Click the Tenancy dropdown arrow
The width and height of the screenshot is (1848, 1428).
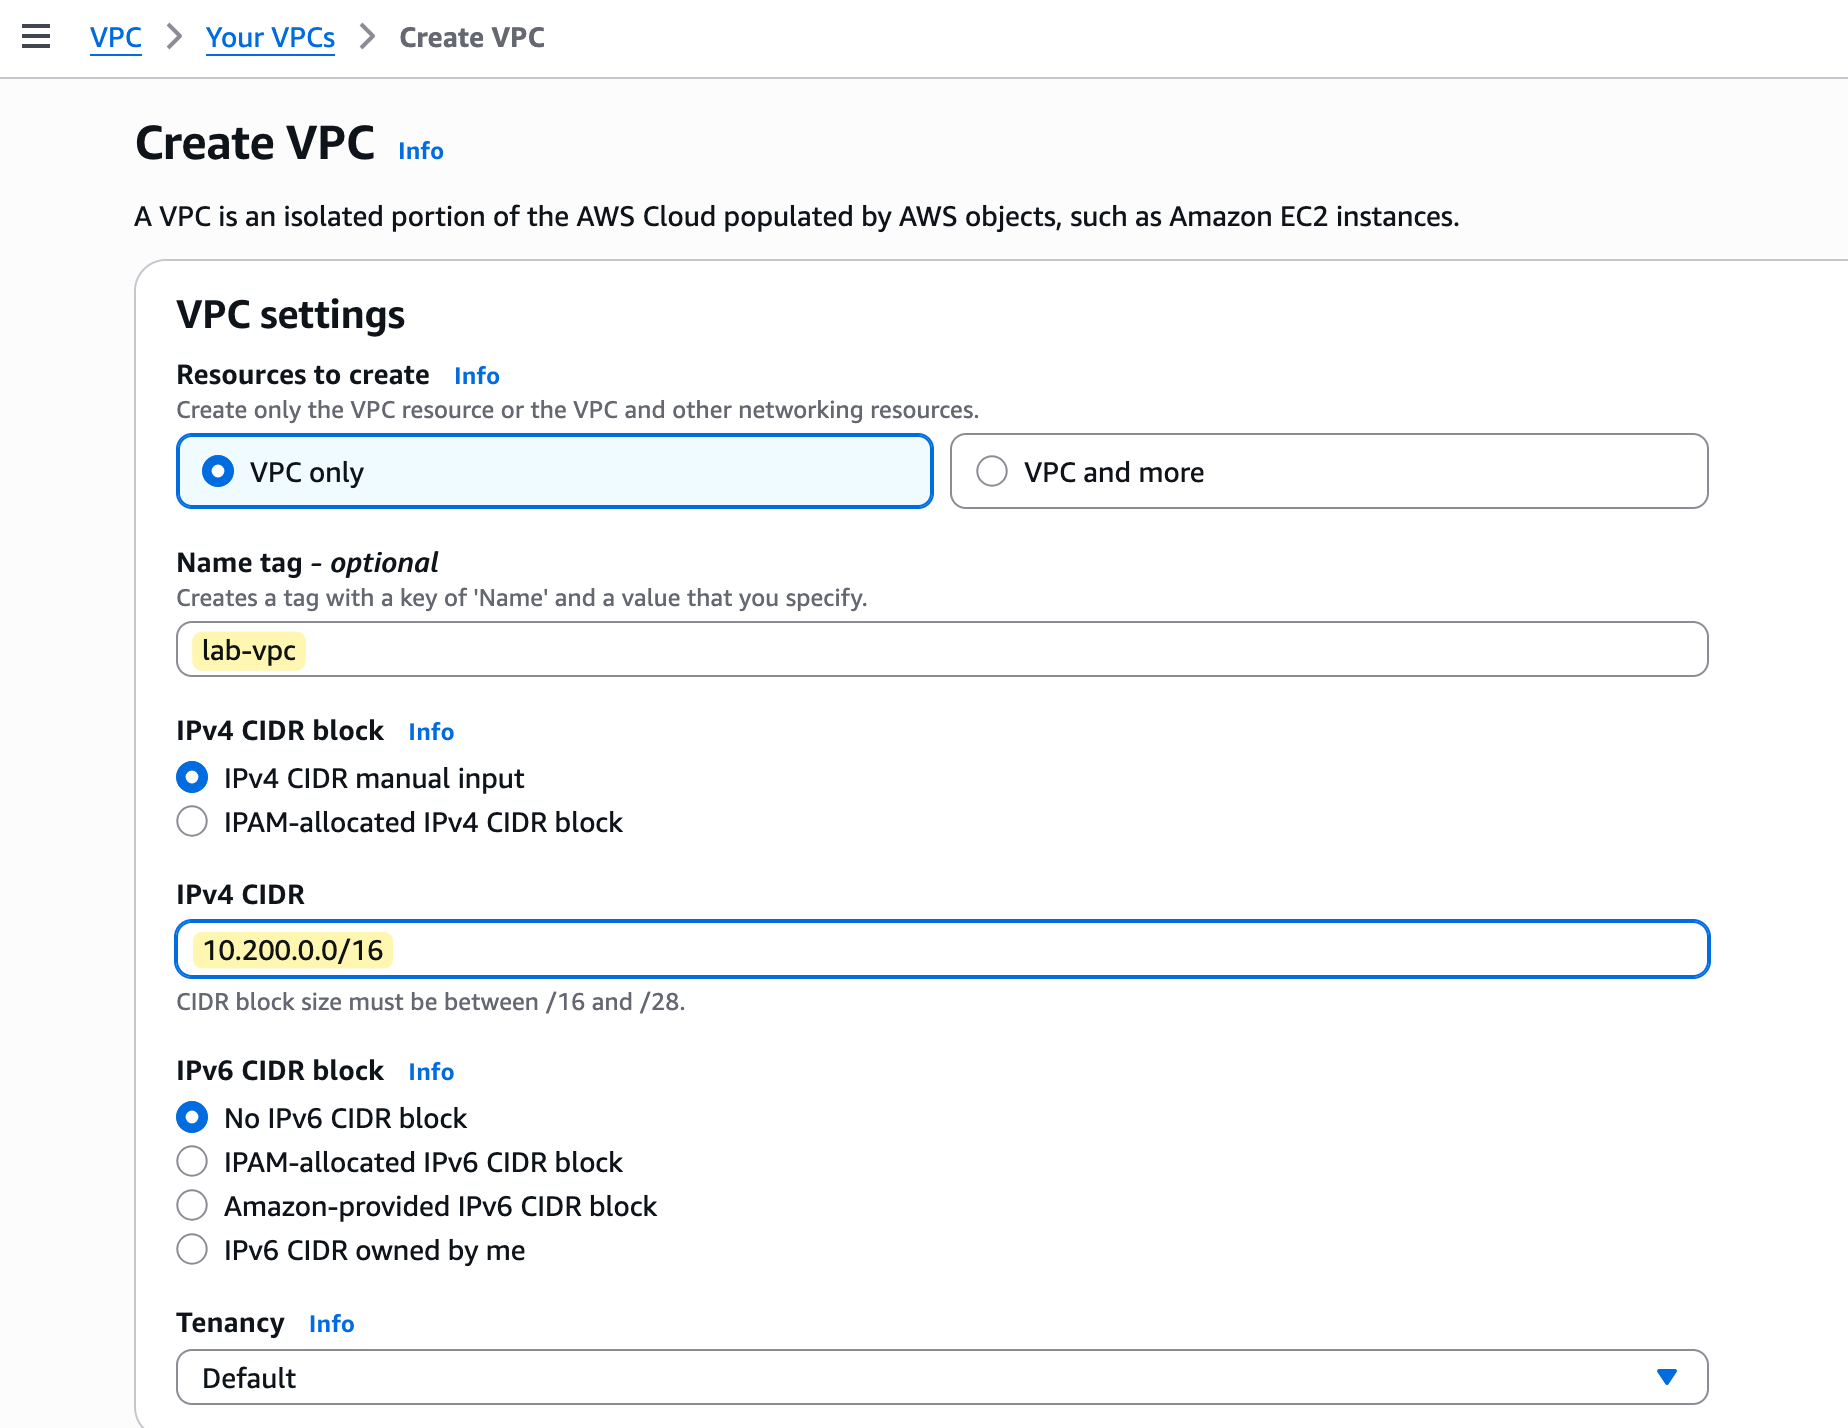[x=1666, y=1377]
